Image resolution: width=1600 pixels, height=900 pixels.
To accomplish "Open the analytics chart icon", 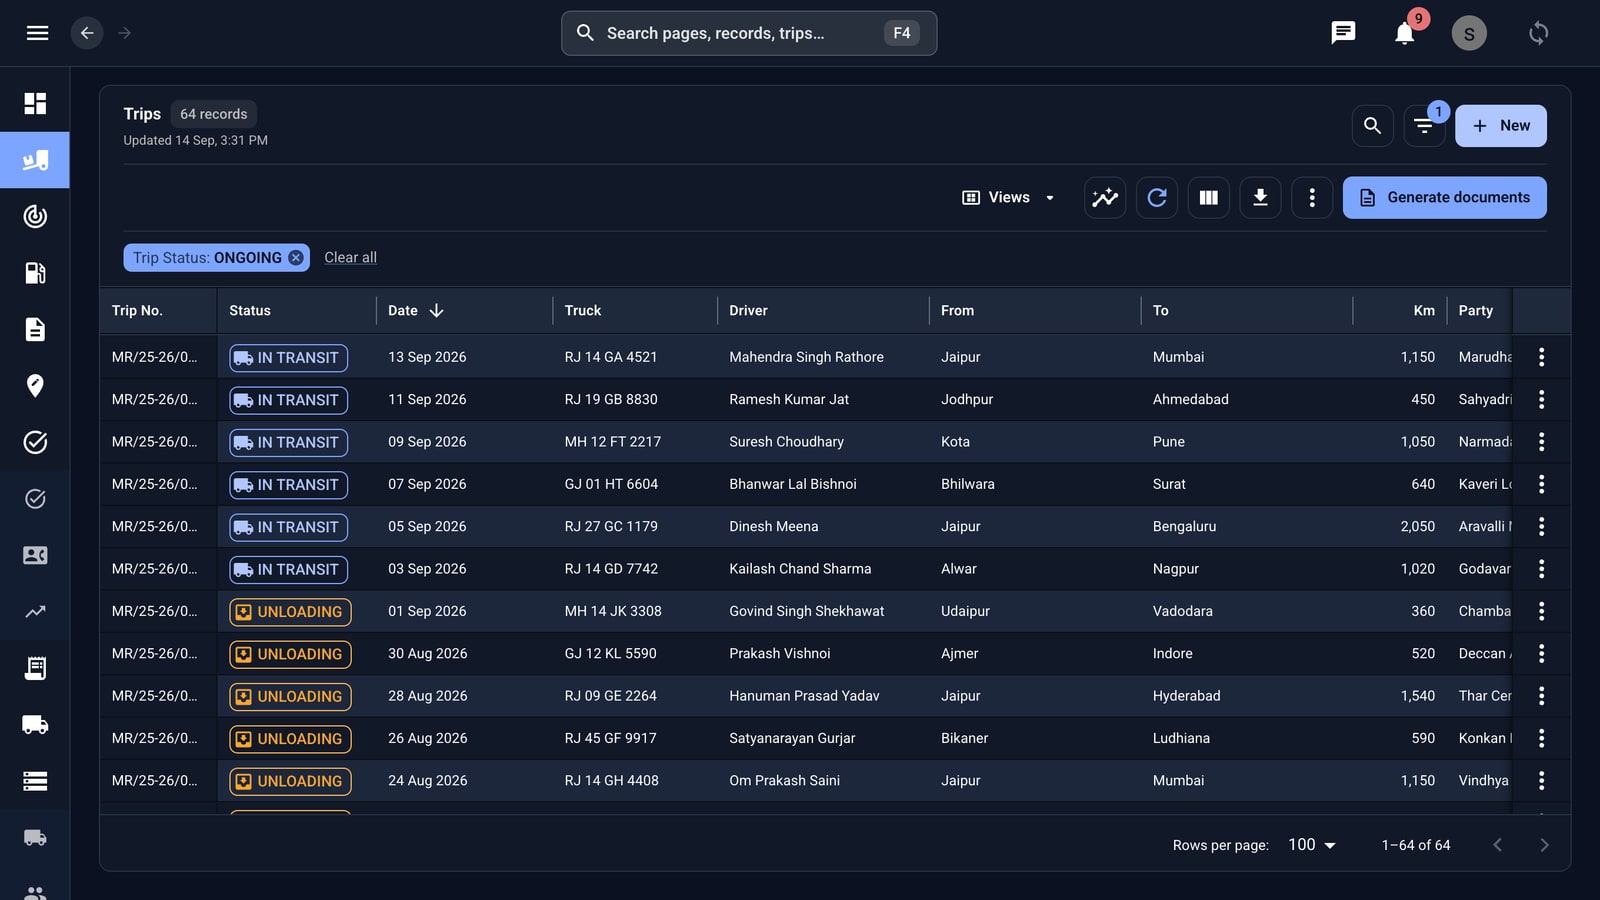I will [x=1105, y=198].
